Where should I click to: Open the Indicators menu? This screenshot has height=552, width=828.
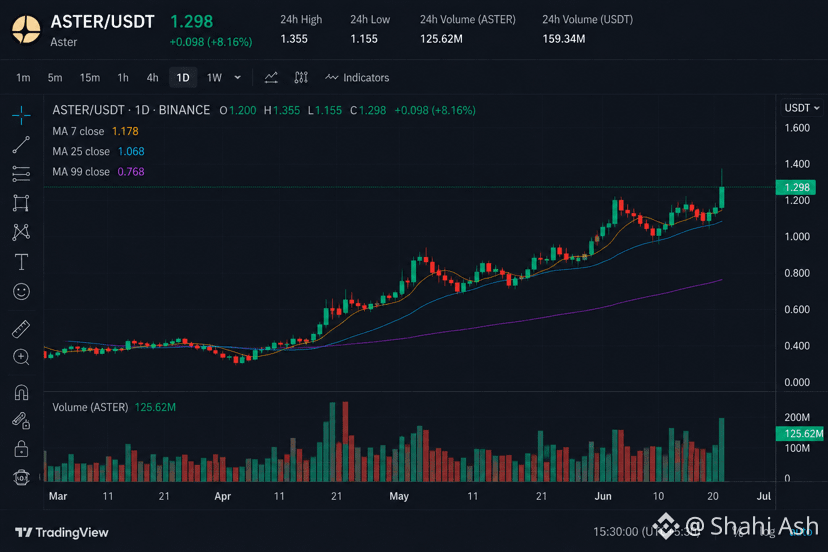click(x=357, y=78)
